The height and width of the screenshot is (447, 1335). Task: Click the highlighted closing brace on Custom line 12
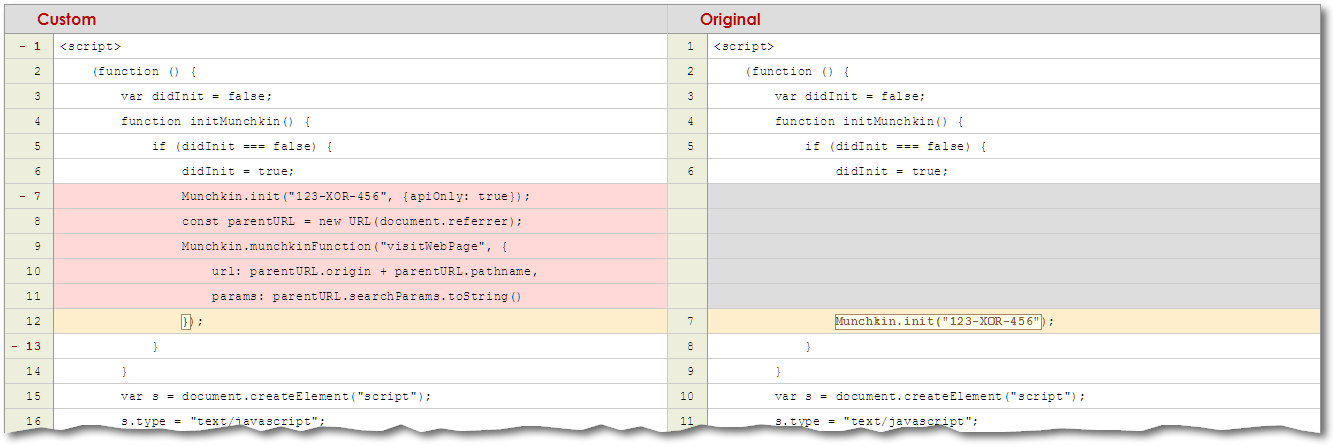(x=186, y=321)
